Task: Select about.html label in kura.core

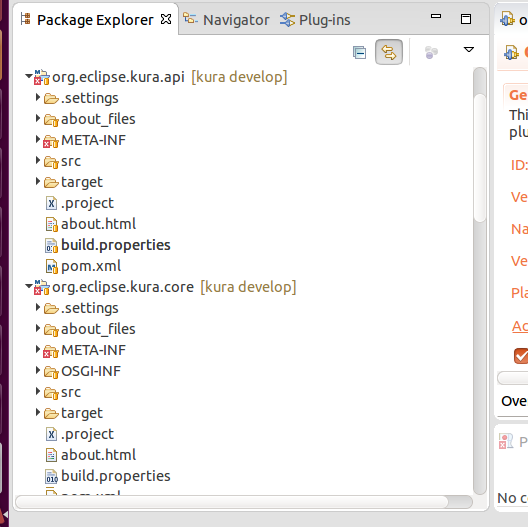Action: pos(98,455)
